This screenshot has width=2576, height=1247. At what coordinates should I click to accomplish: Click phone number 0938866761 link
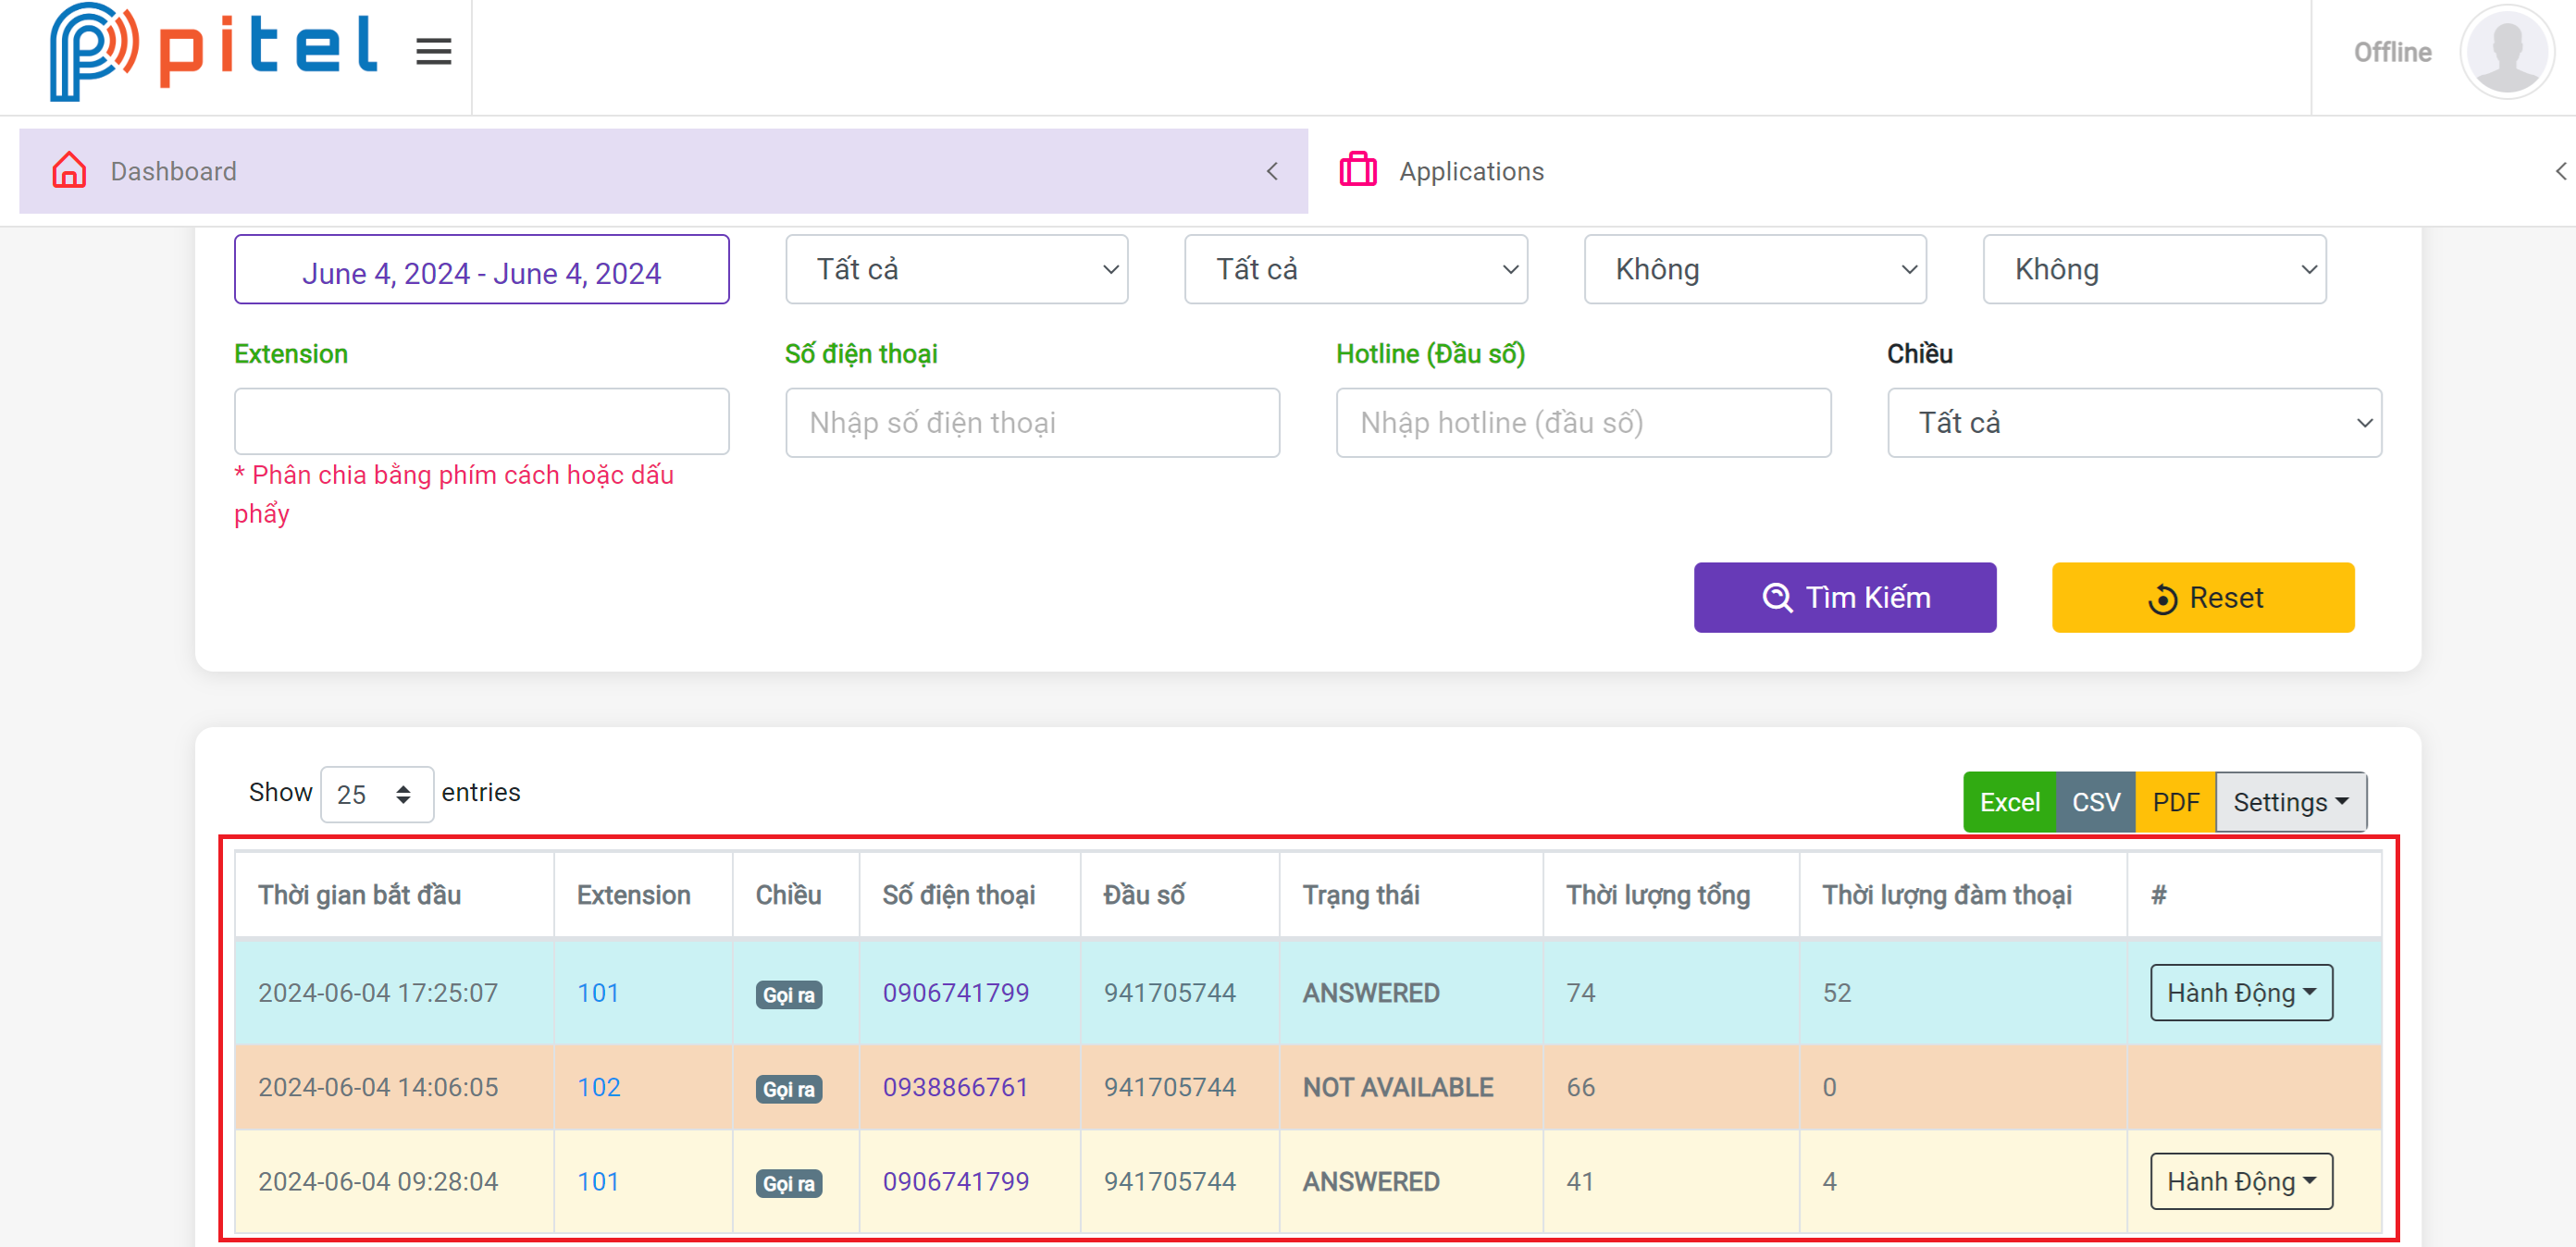tap(955, 1087)
